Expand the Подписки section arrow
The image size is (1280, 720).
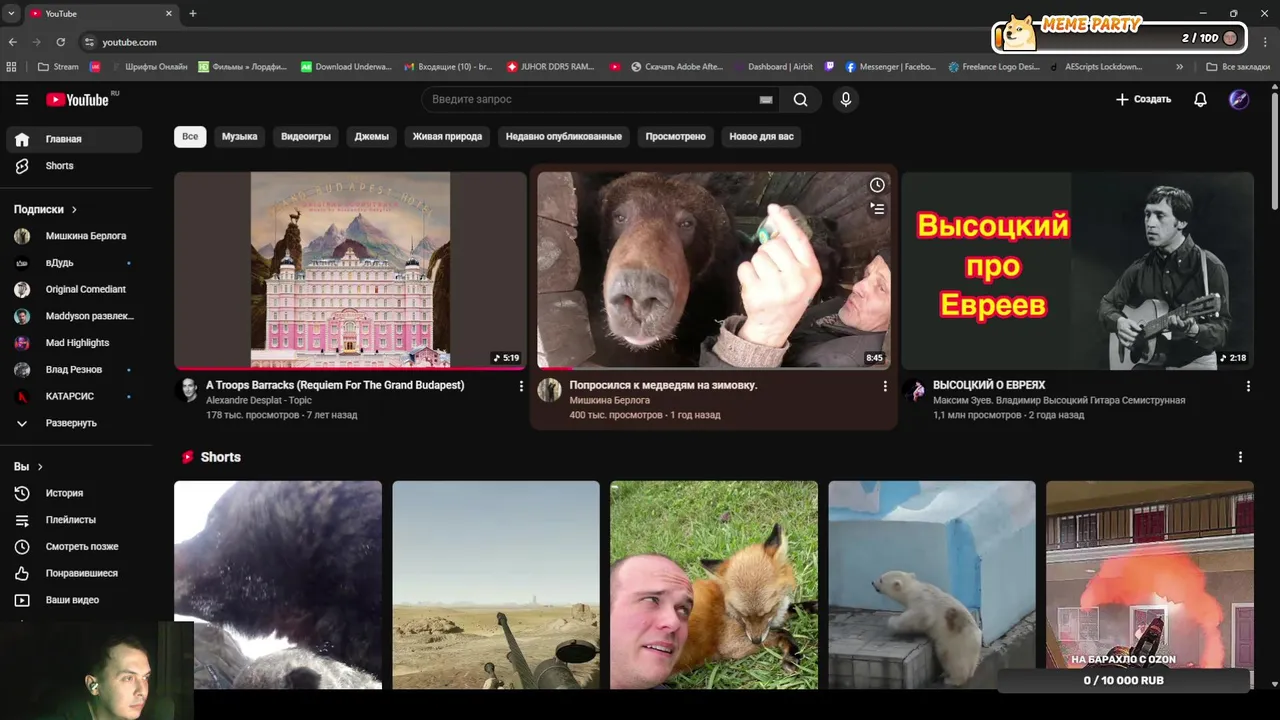74,209
